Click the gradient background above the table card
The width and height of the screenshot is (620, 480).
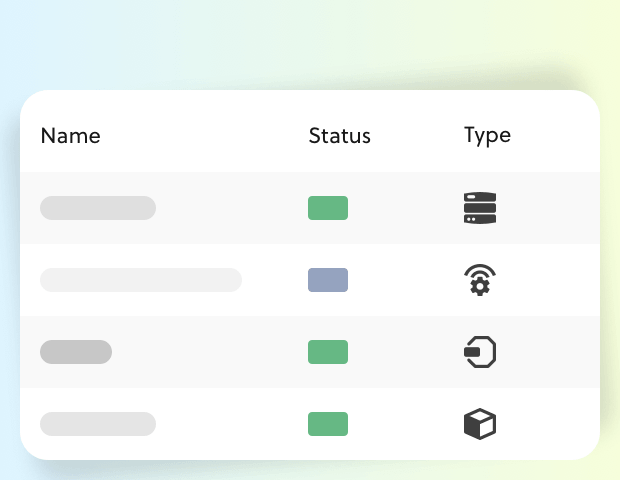click(x=310, y=43)
